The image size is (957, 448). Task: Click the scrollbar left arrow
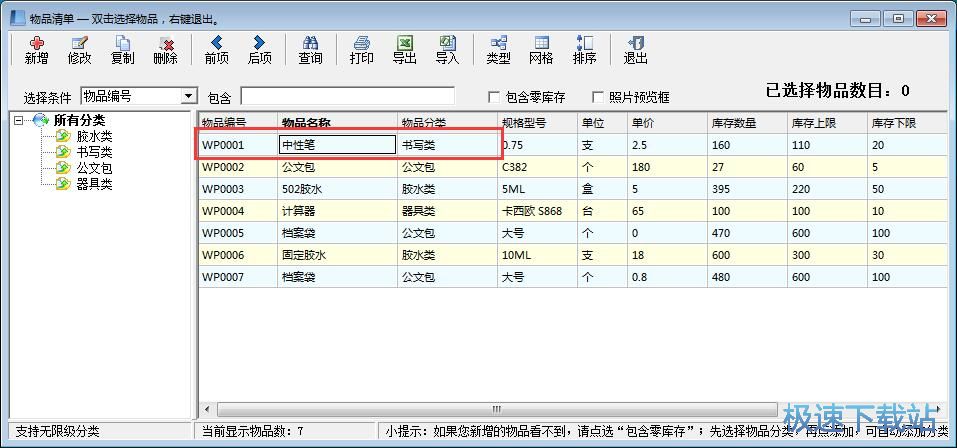(208, 409)
